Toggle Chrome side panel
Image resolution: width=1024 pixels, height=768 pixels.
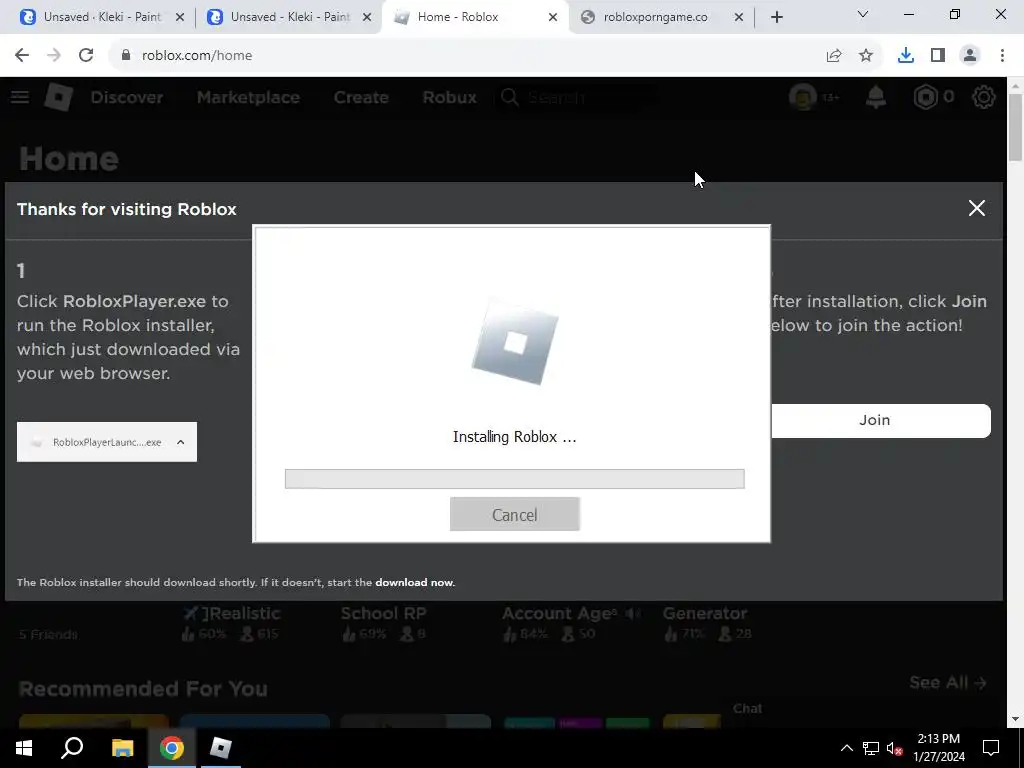point(938,56)
